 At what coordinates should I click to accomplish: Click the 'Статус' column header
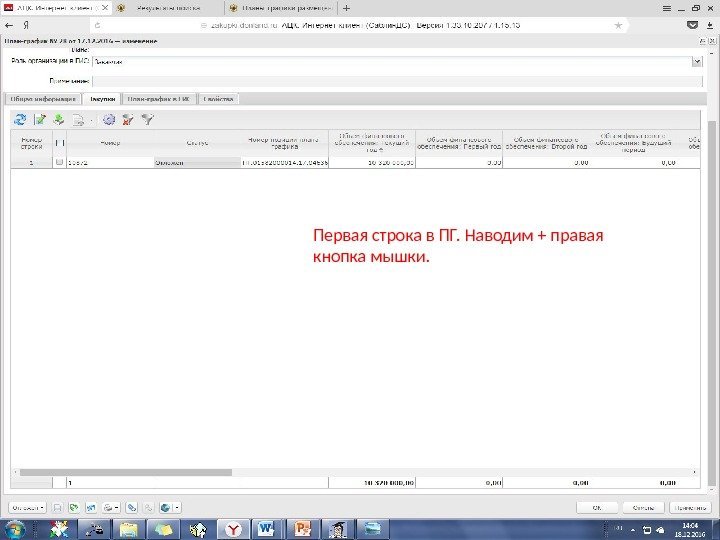coord(197,143)
